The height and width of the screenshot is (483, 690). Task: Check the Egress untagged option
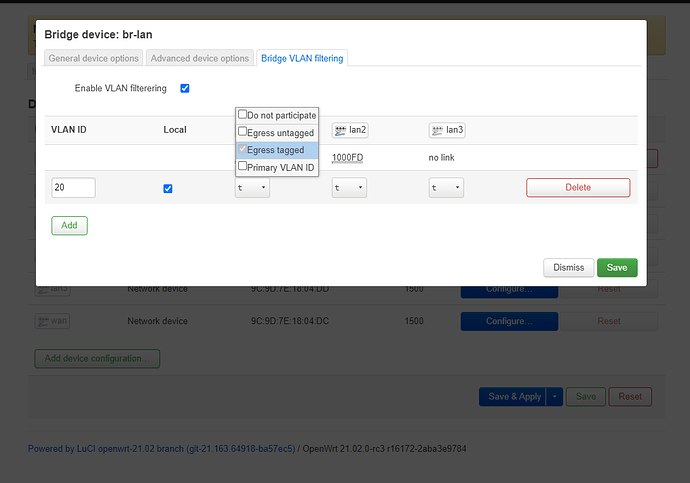pos(242,132)
